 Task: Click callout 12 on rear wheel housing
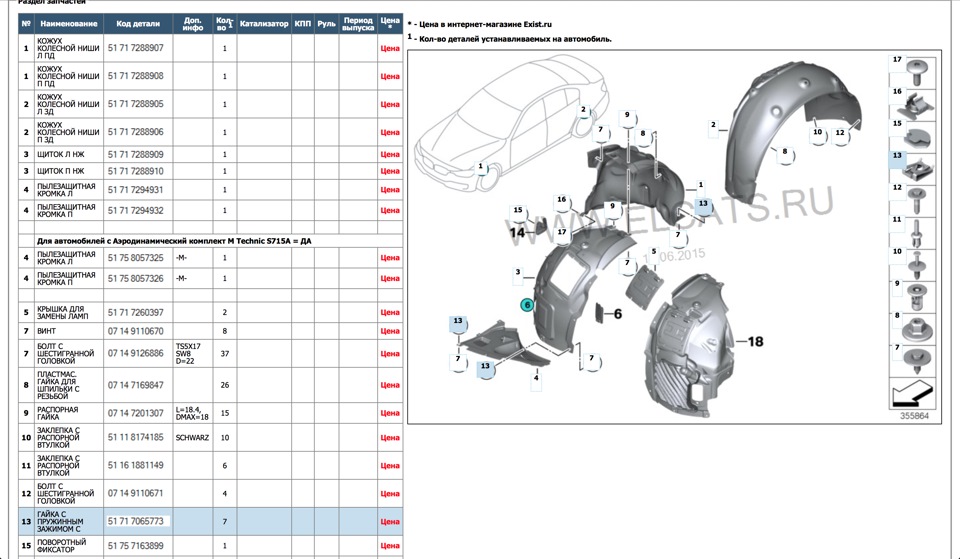(840, 132)
